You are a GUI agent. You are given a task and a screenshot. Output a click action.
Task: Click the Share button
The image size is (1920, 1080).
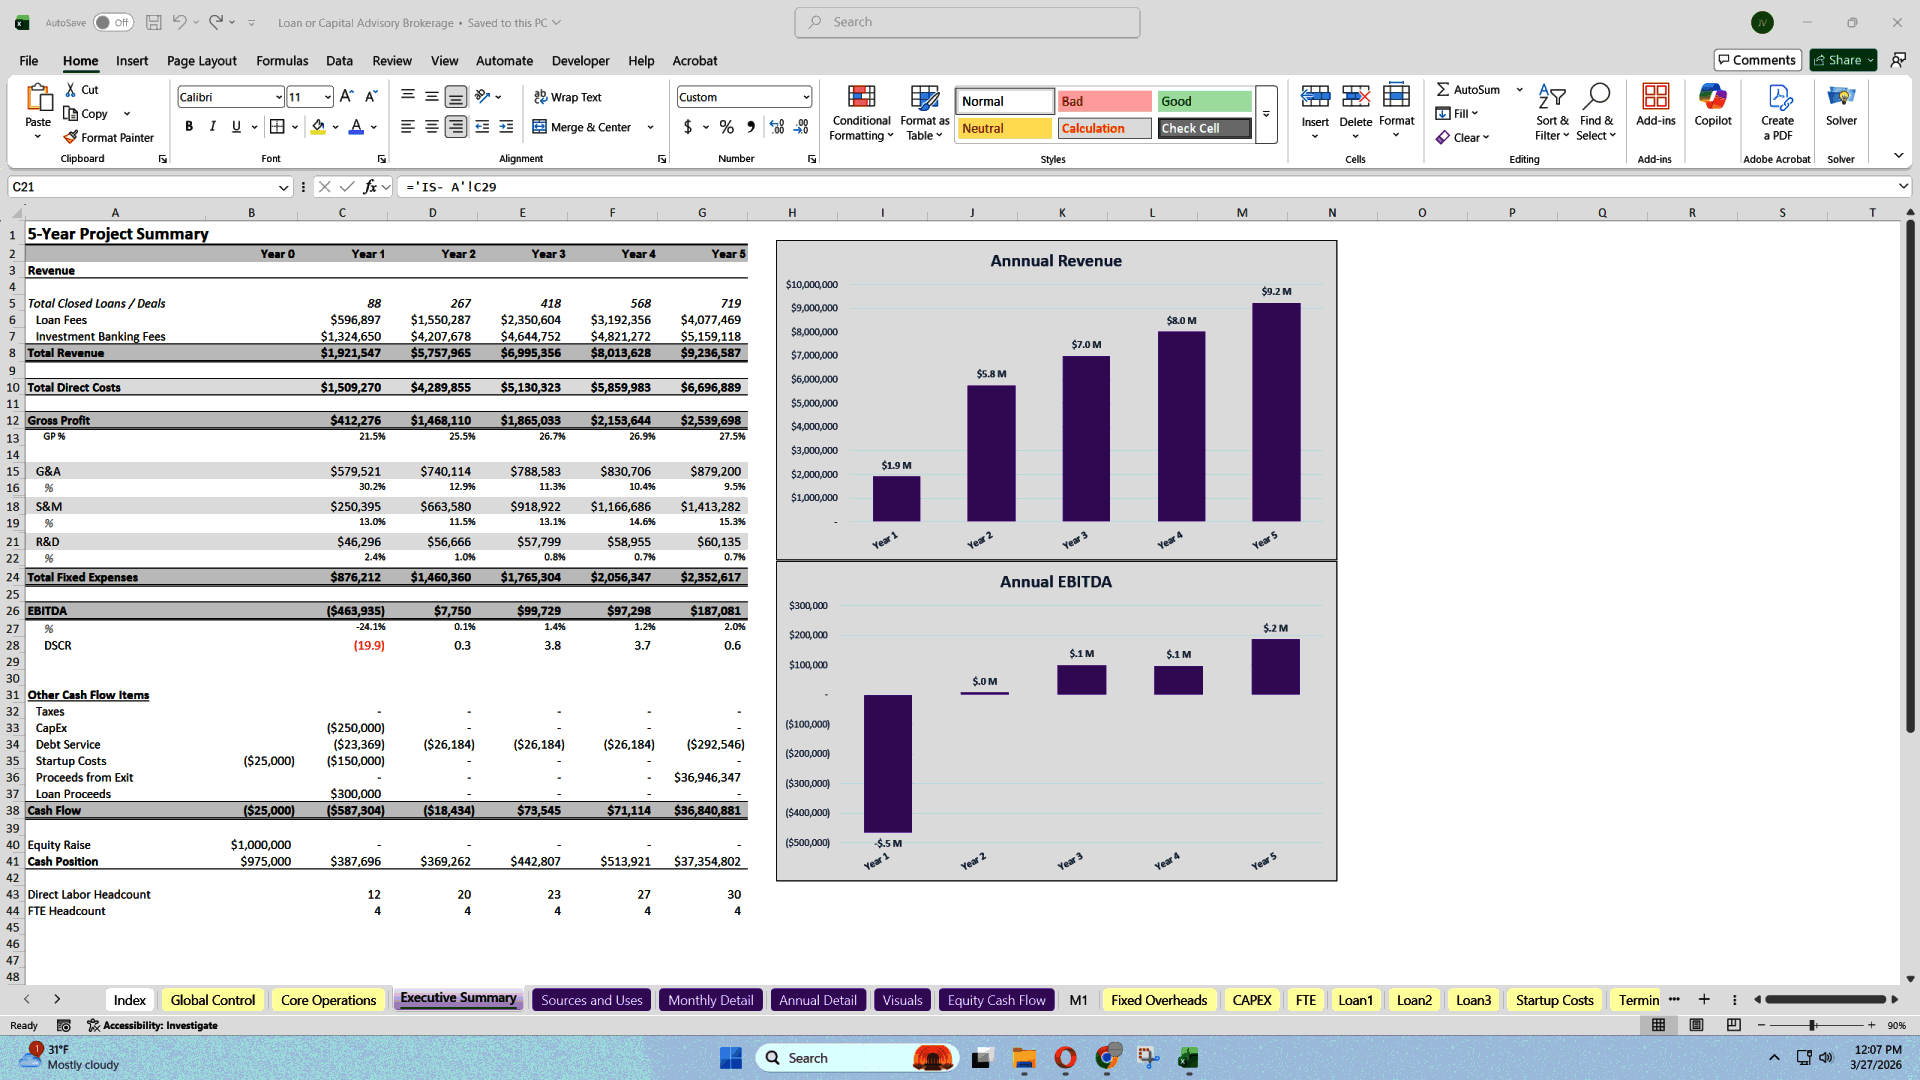[x=1841, y=59]
